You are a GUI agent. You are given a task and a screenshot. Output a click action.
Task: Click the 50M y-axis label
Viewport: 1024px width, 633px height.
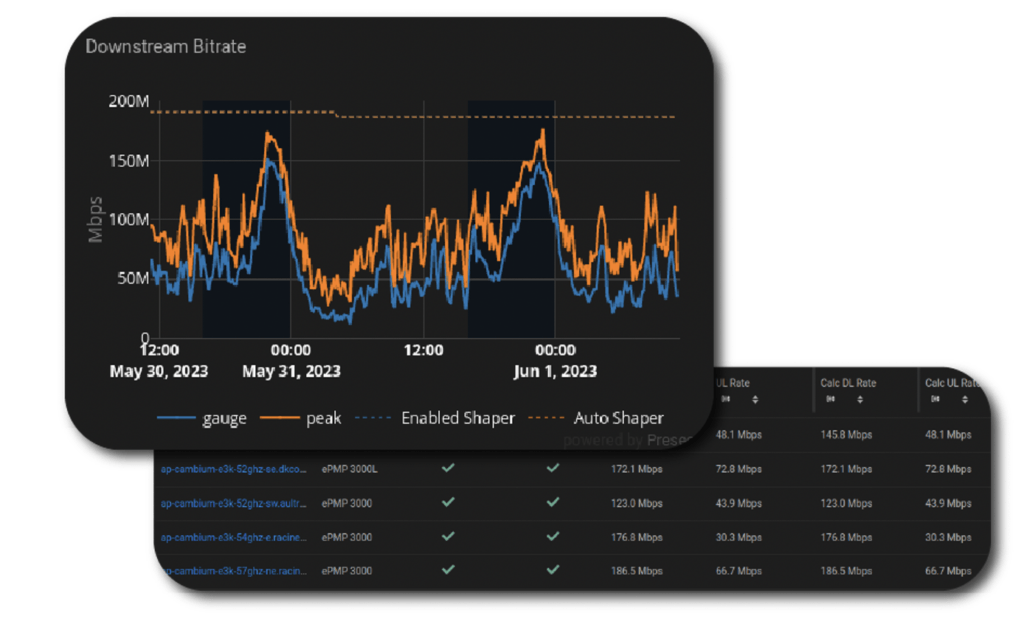[x=133, y=278]
